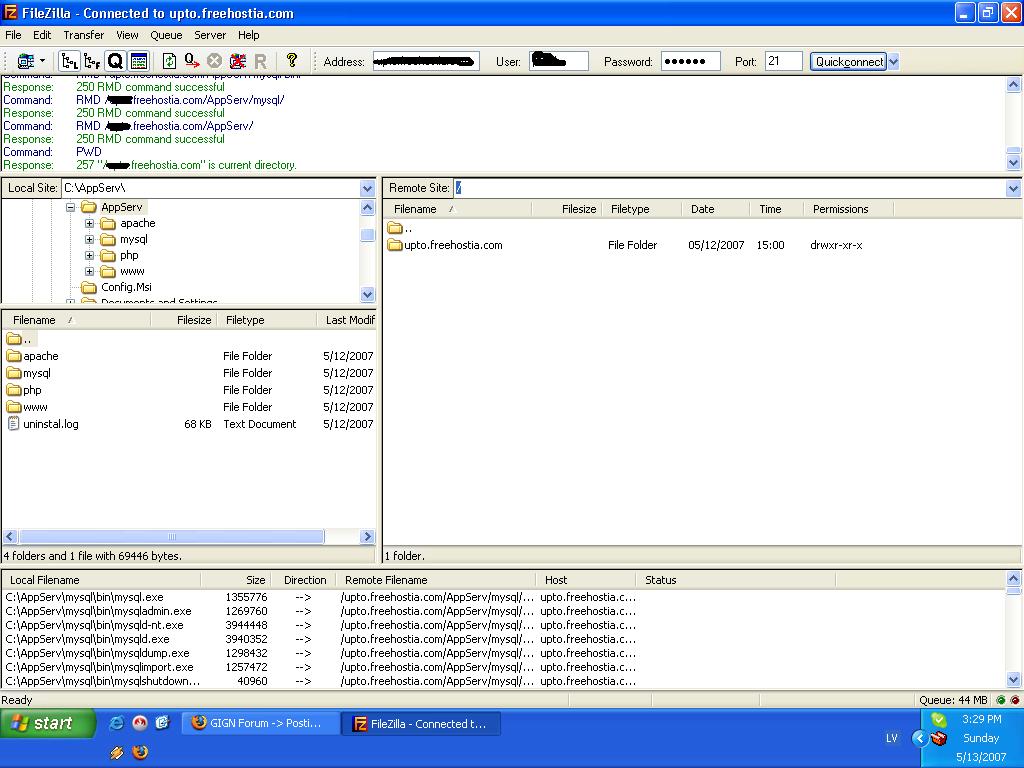Click the Config.Msi folder icon in local tree
This screenshot has height=768, width=1024.
(x=89, y=287)
